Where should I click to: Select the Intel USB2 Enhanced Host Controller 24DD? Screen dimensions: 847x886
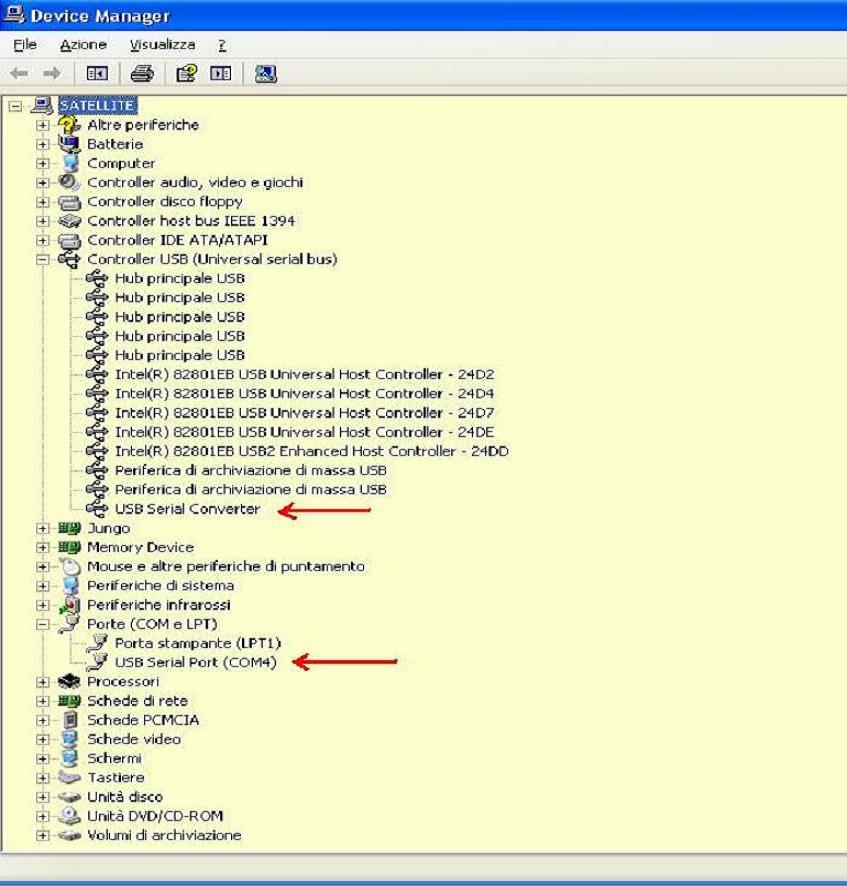(x=311, y=451)
